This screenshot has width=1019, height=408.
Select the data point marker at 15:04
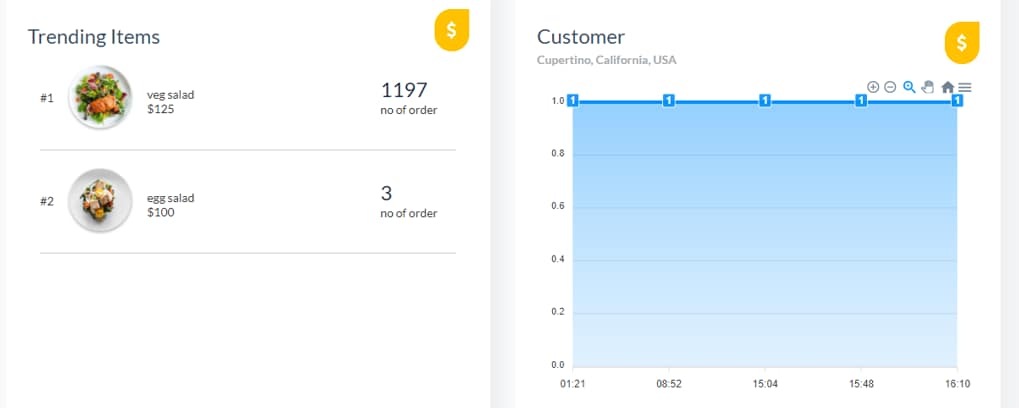tap(764, 100)
